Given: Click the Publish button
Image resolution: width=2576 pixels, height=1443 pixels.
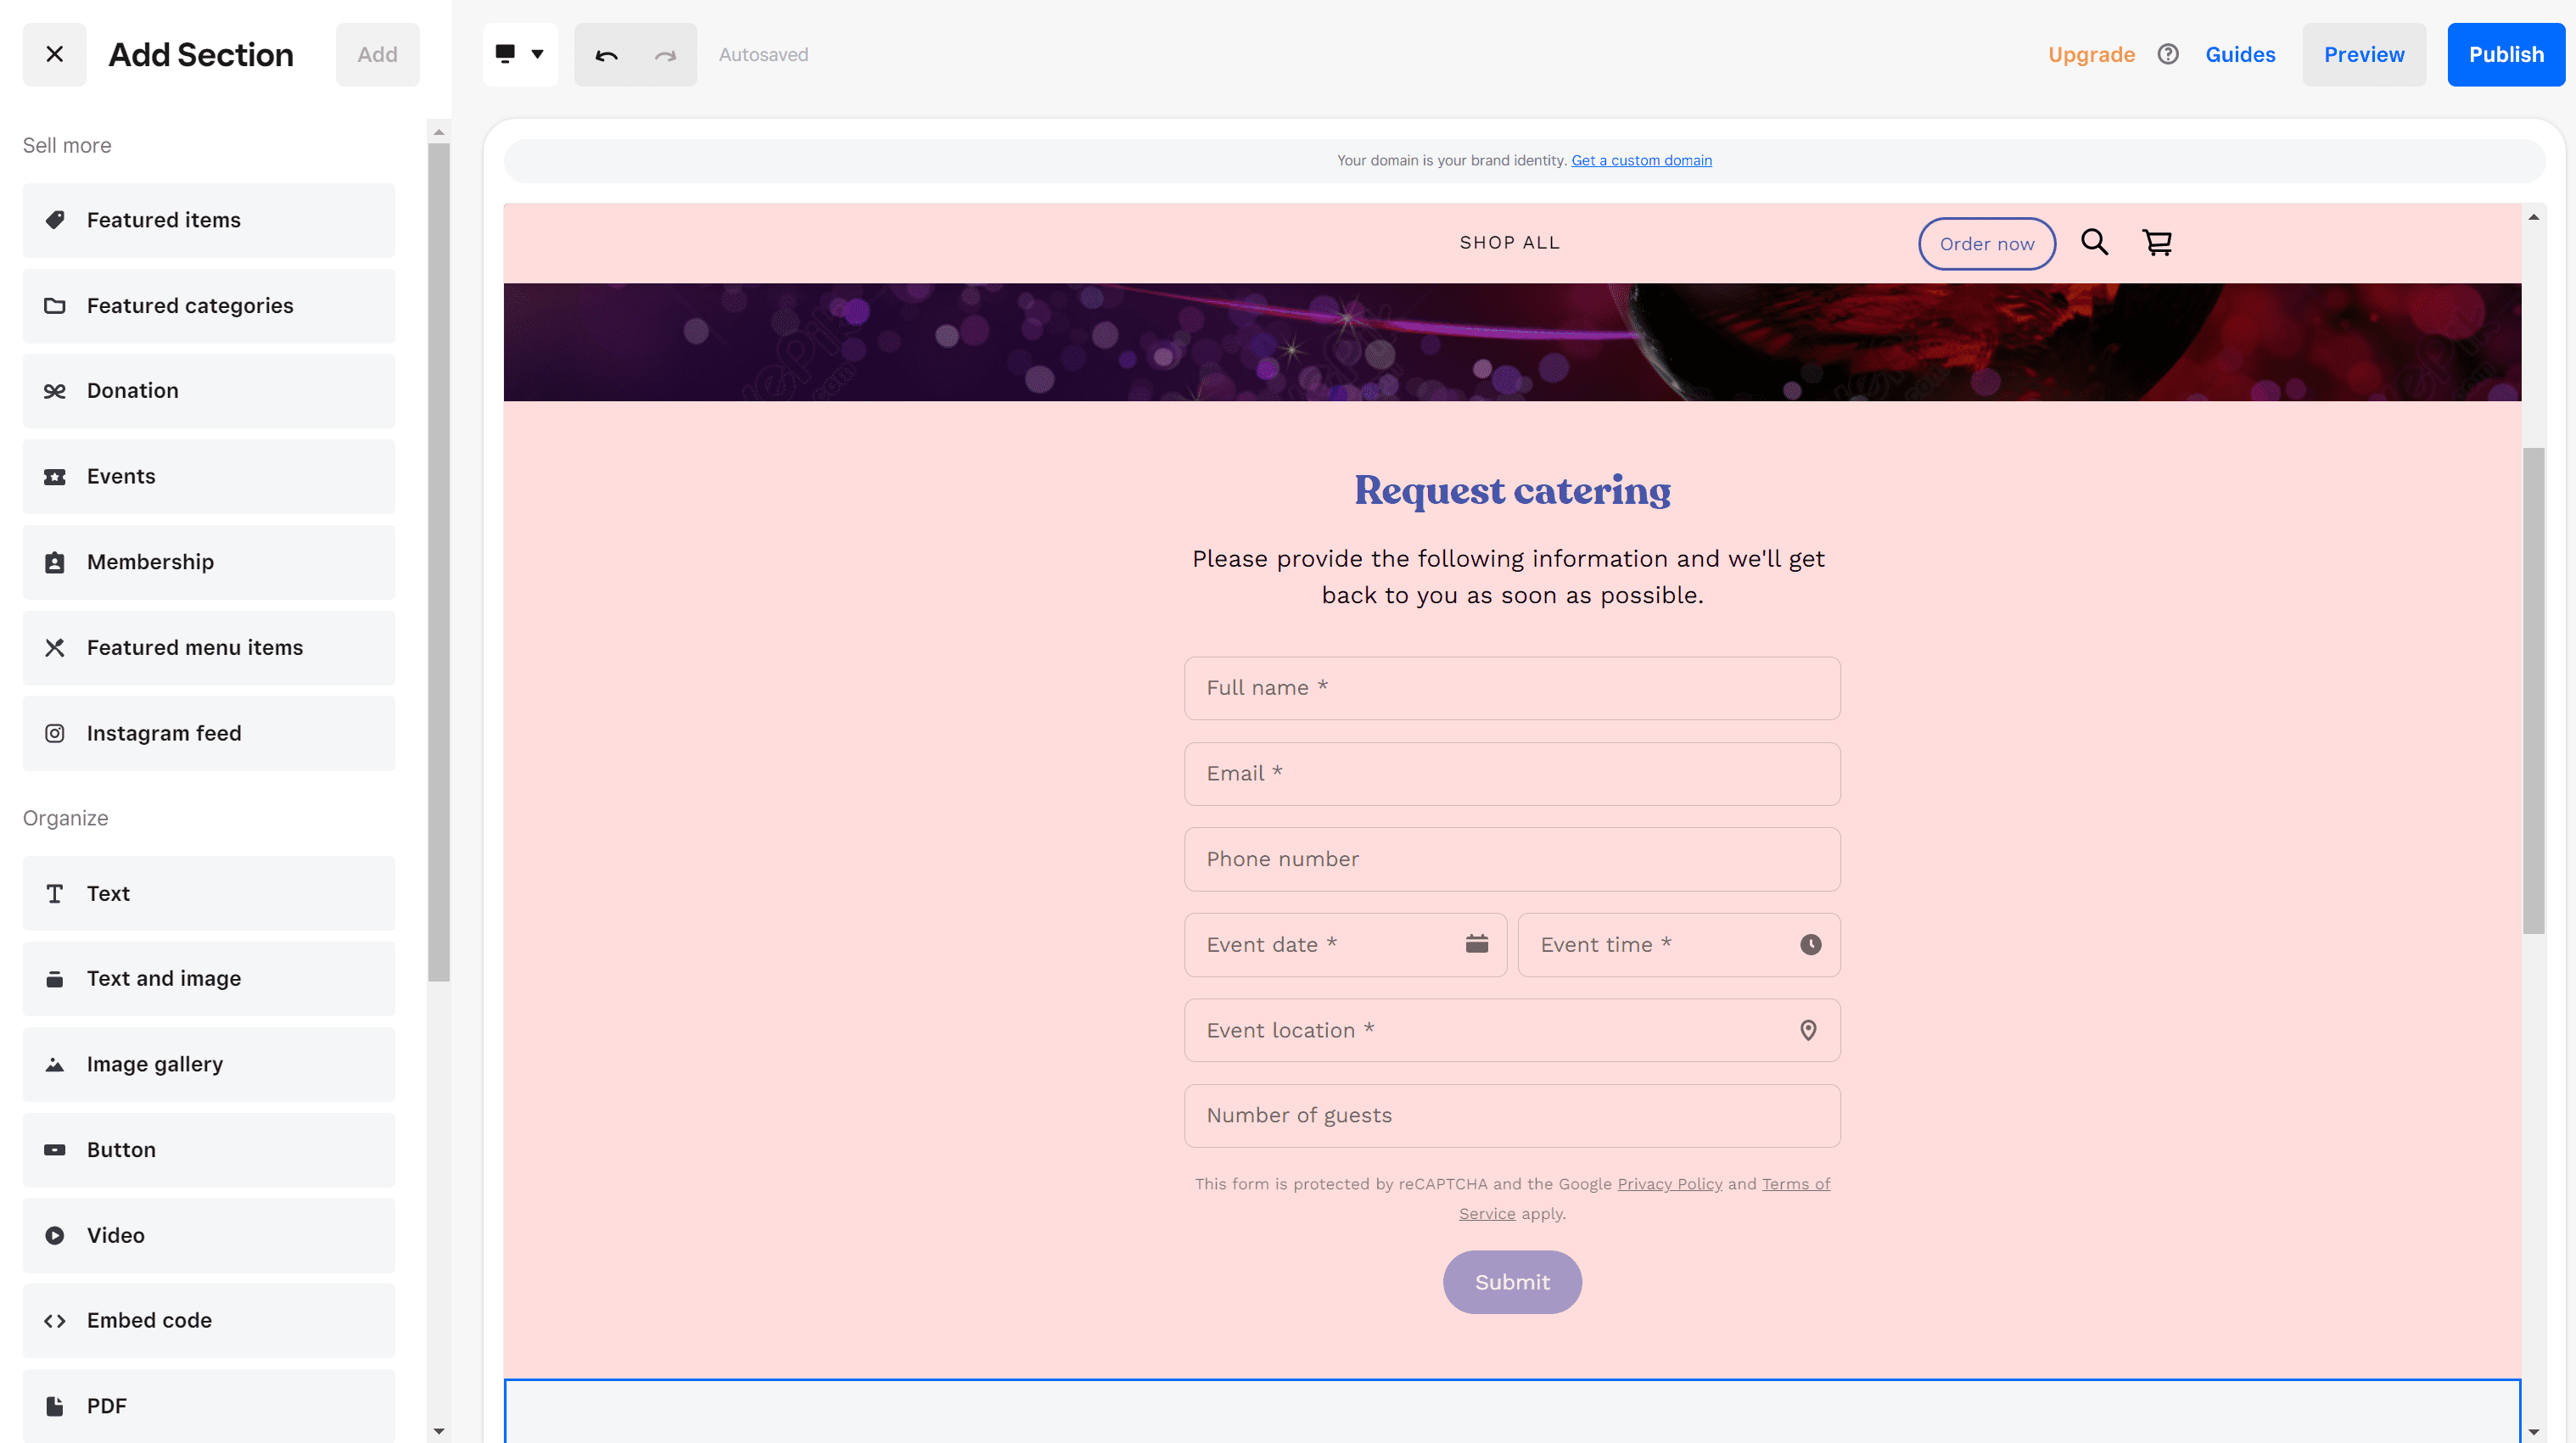Looking at the screenshot, I should 2506,53.
